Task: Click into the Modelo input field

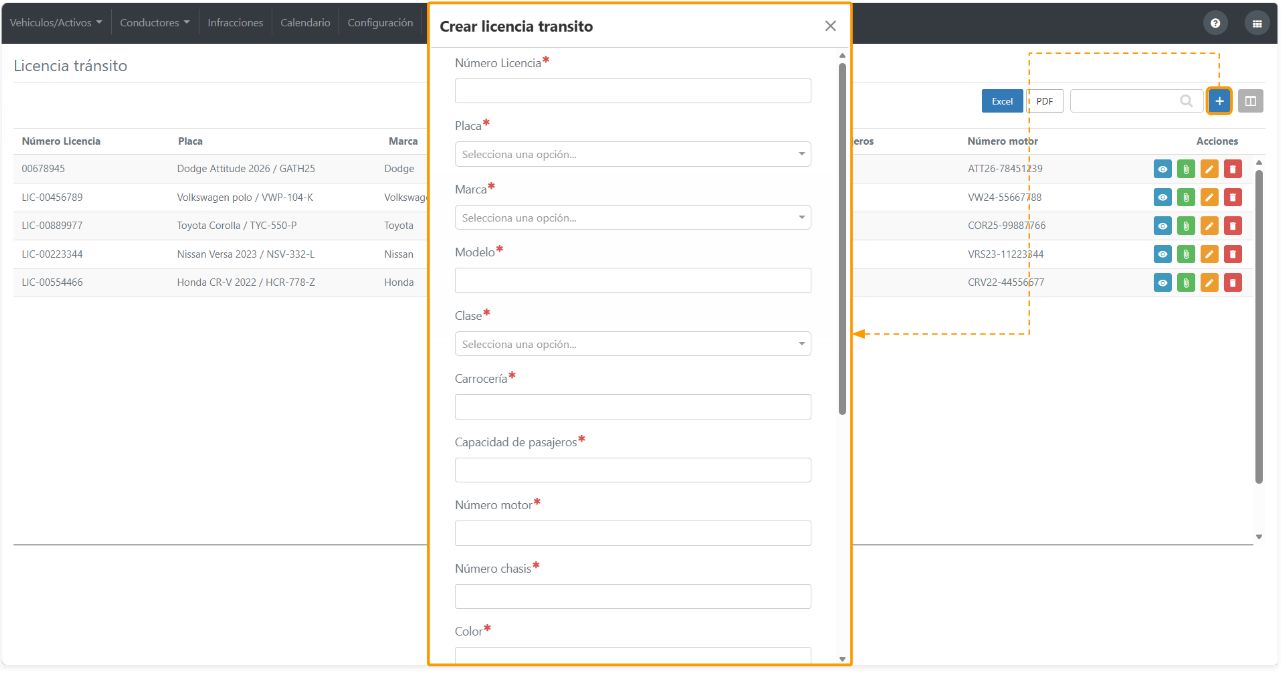Action: click(633, 280)
